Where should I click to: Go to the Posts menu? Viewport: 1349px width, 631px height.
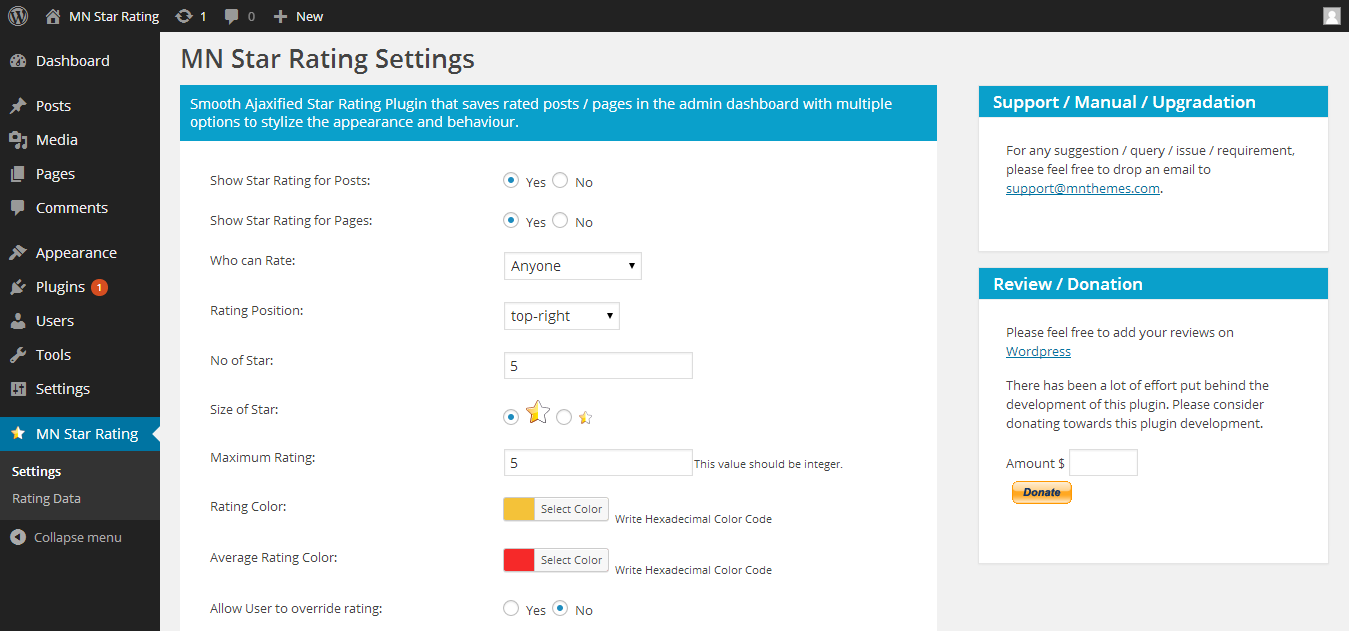pos(53,106)
